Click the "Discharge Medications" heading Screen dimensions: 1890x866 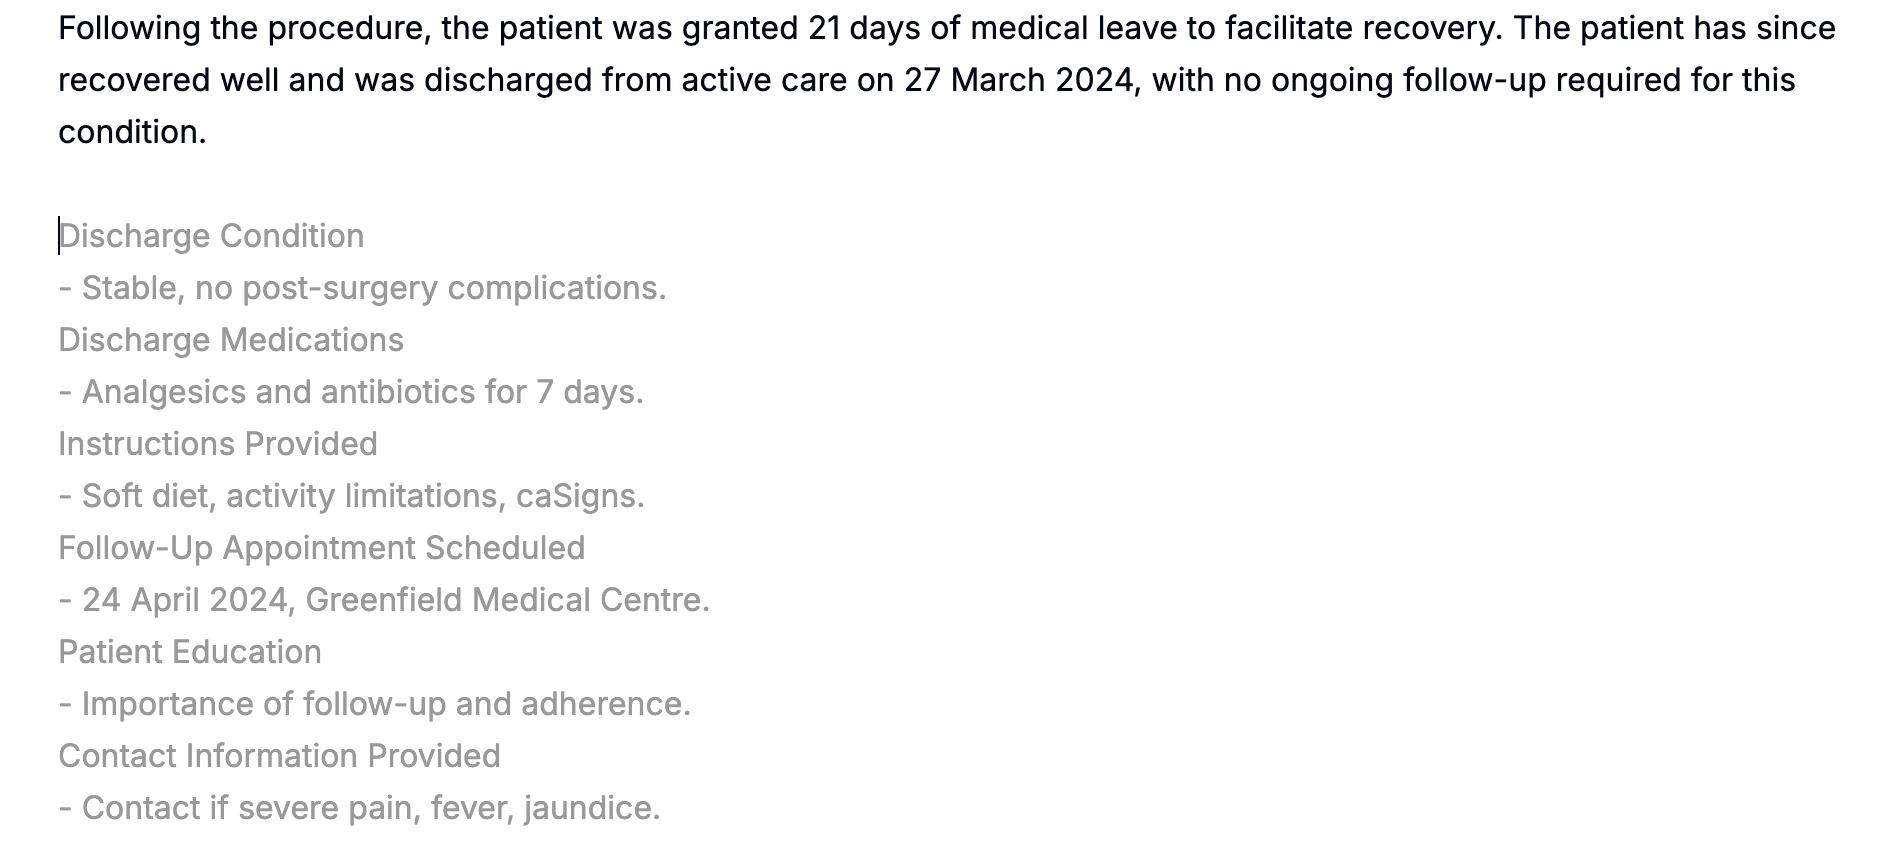pyautogui.click(x=231, y=340)
